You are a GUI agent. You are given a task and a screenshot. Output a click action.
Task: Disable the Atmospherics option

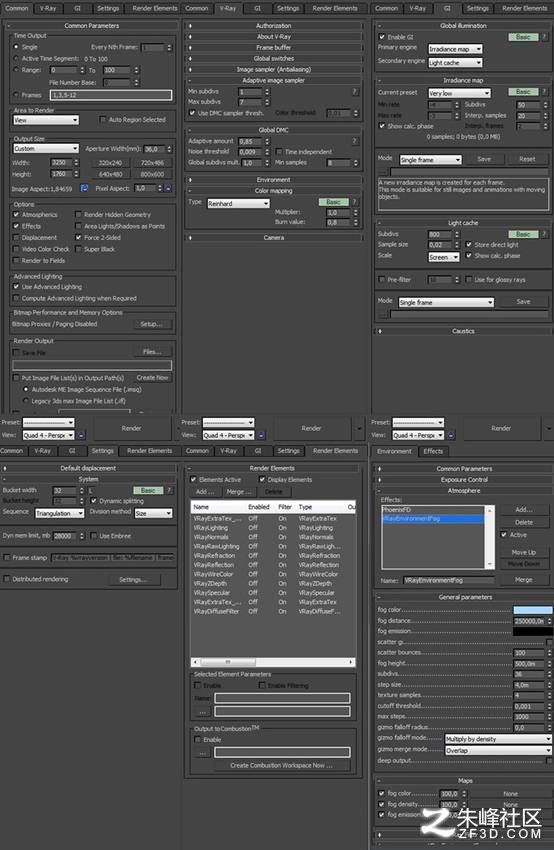(x=16, y=215)
